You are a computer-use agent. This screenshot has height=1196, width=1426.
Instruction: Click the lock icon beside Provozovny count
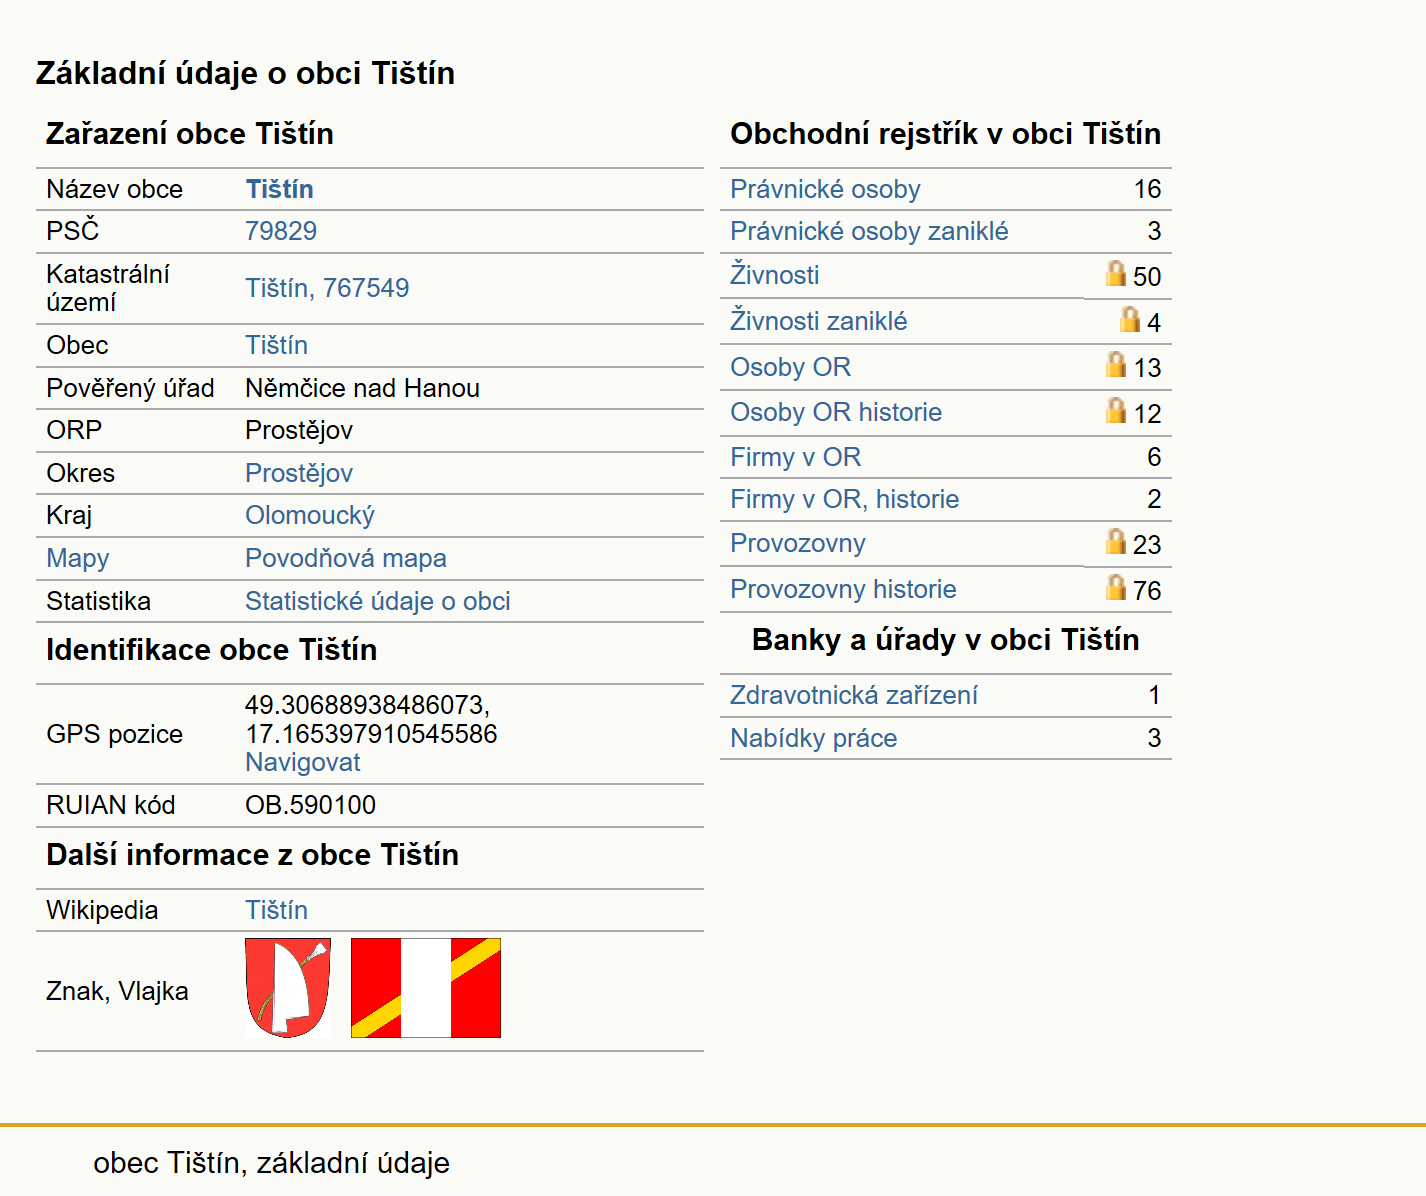[x=1116, y=541]
